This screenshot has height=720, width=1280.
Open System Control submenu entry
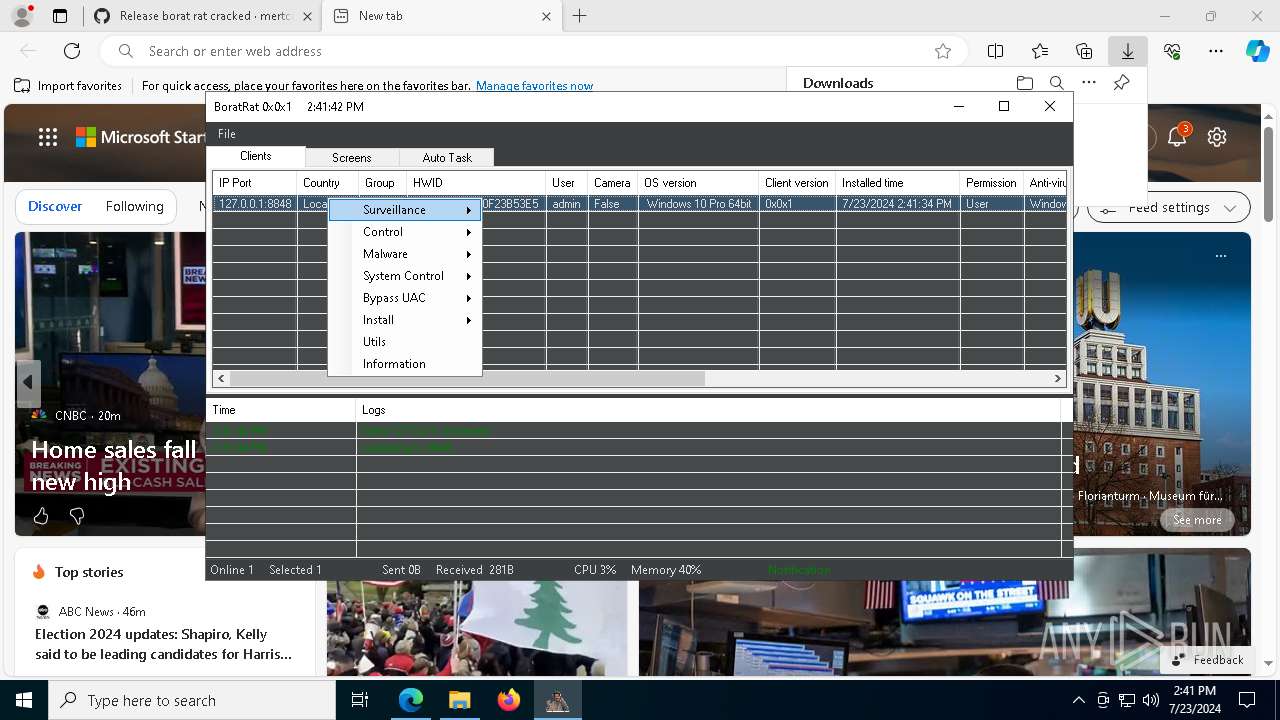click(405, 276)
